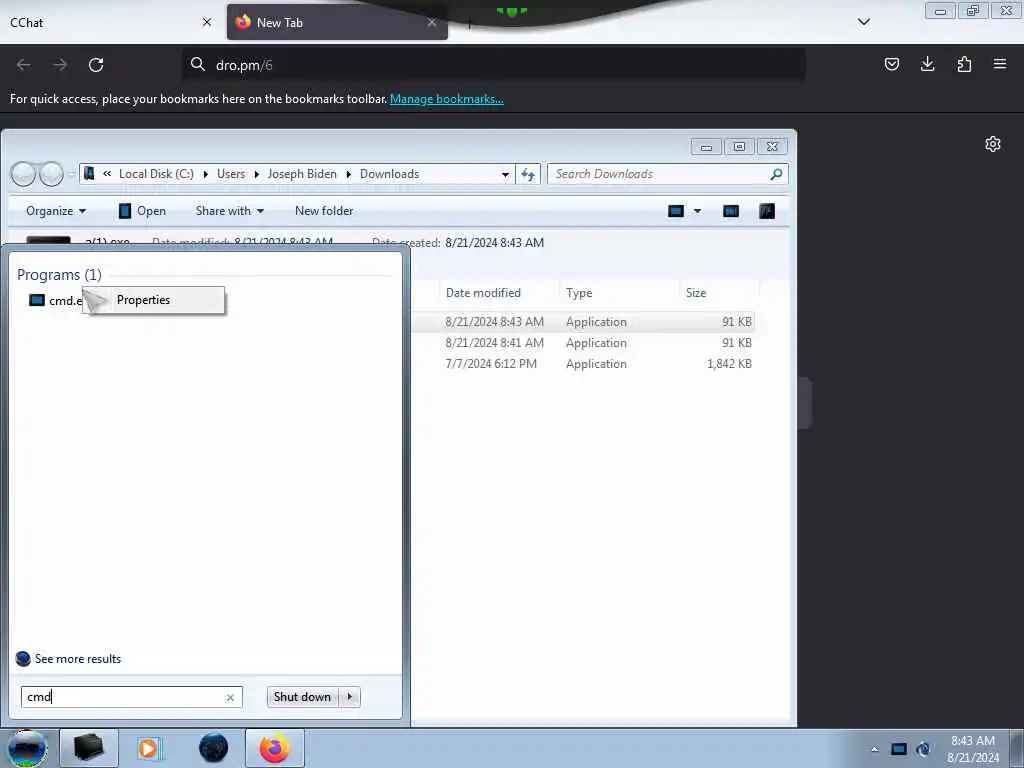Screen dimensions: 1024x768
Task: Open the Manage bookmarks link
Action: 447,99
